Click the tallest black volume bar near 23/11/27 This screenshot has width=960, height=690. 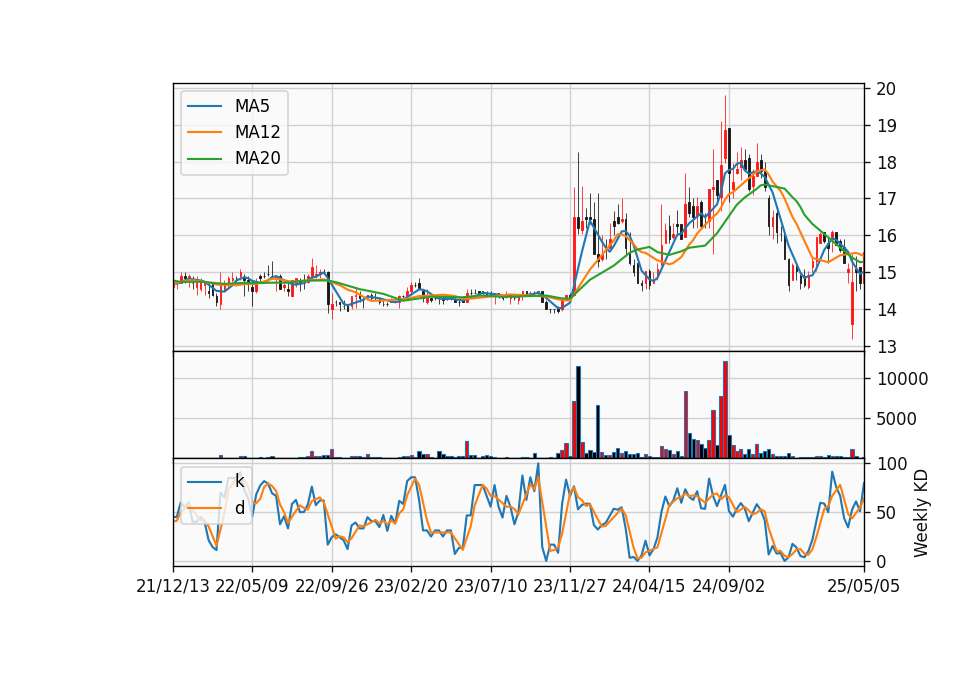579,412
